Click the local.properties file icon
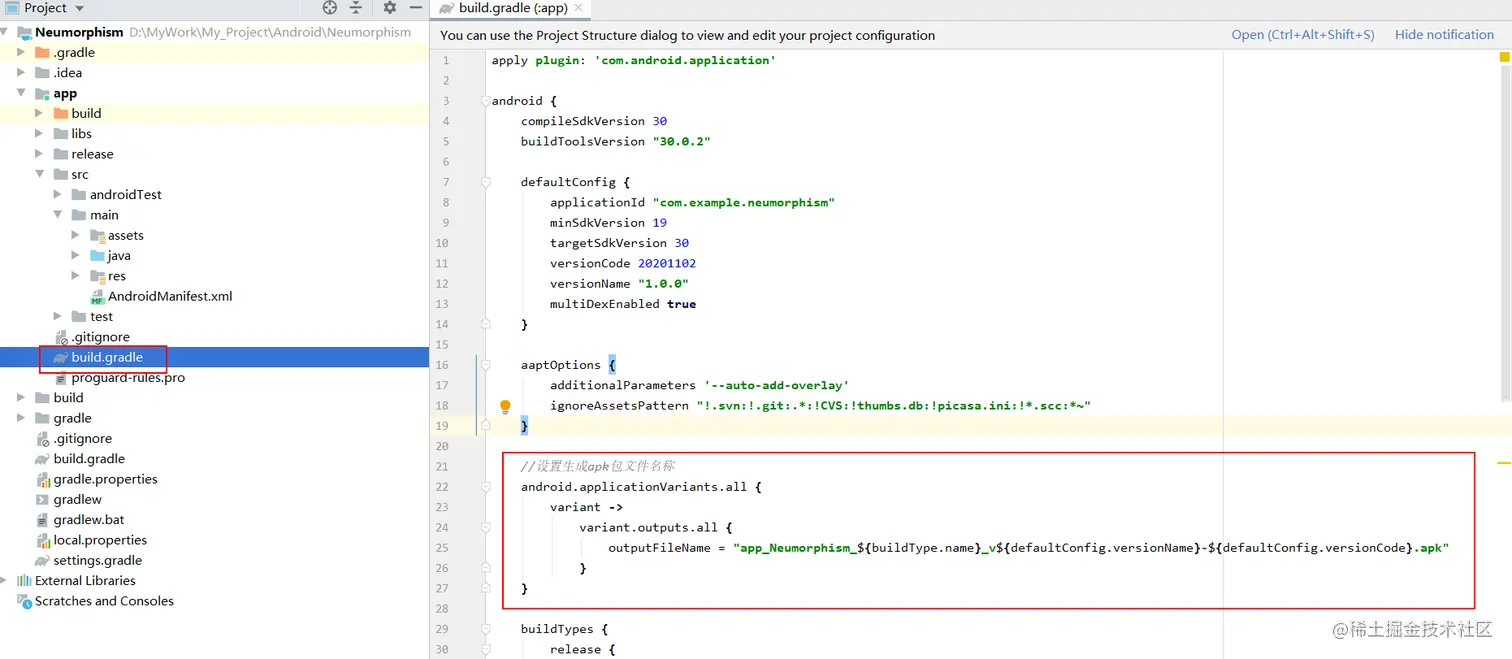The height and width of the screenshot is (659, 1512). click(x=43, y=540)
